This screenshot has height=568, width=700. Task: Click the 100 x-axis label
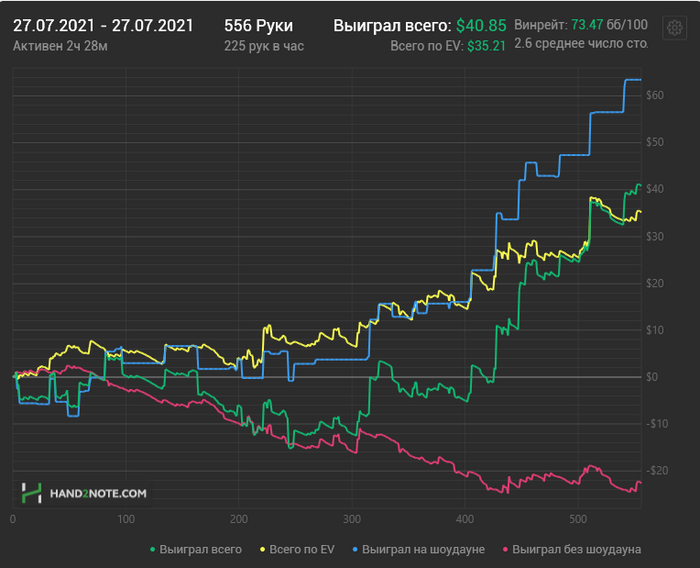[x=126, y=519]
